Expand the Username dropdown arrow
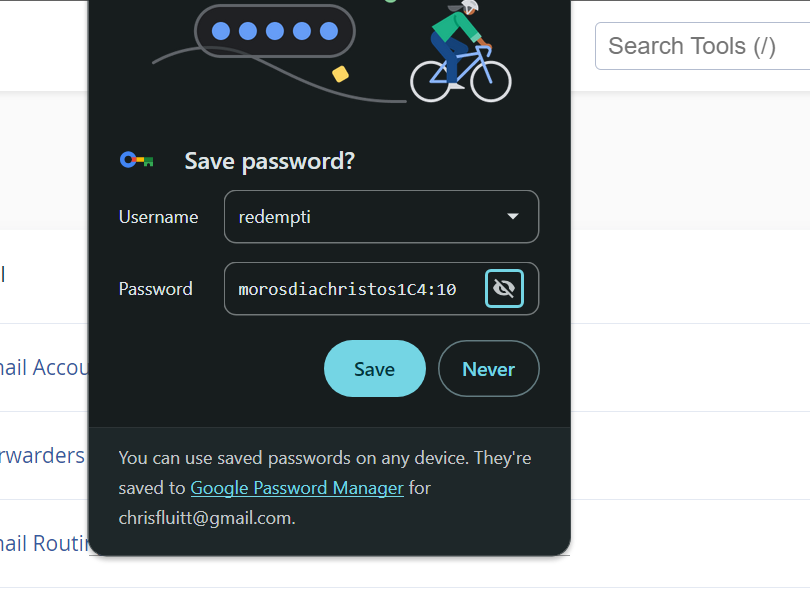The image size is (810, 612). click(x=512, y=216)
